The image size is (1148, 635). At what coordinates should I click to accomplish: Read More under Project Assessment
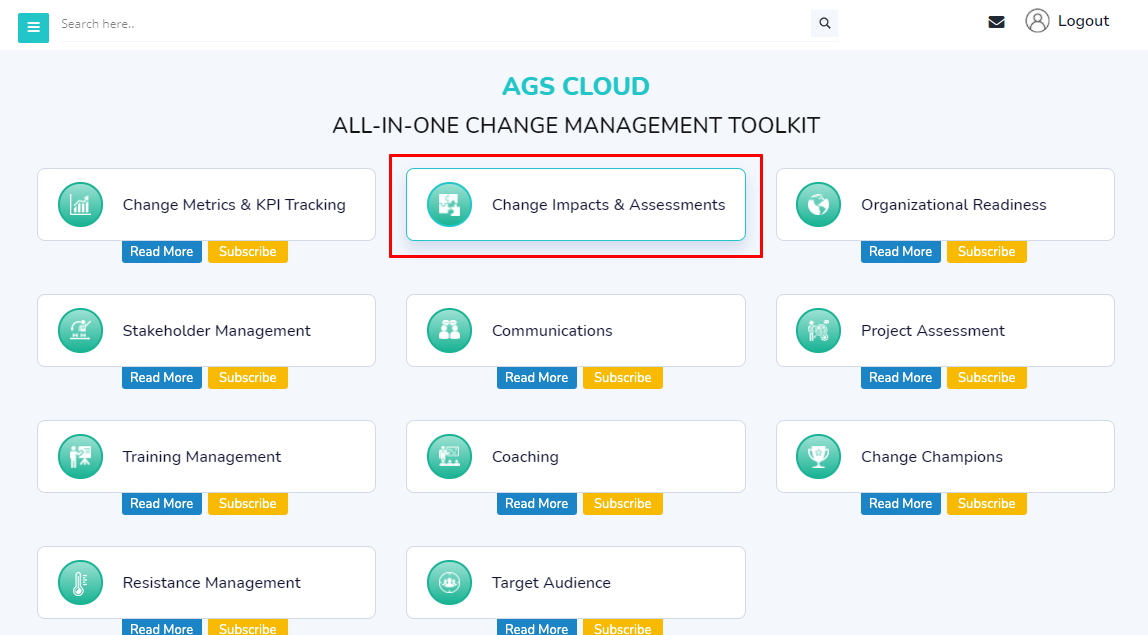pos(901,377)
